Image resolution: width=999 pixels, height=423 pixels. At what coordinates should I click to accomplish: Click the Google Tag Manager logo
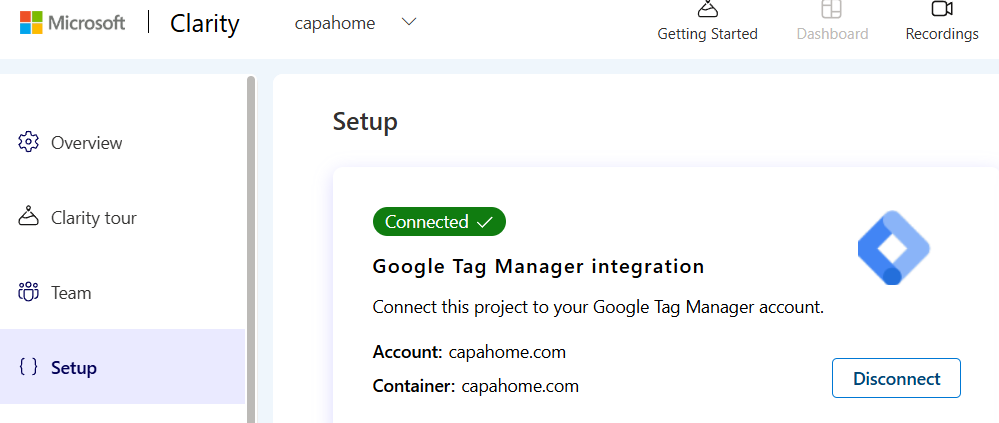click(894, 248)
